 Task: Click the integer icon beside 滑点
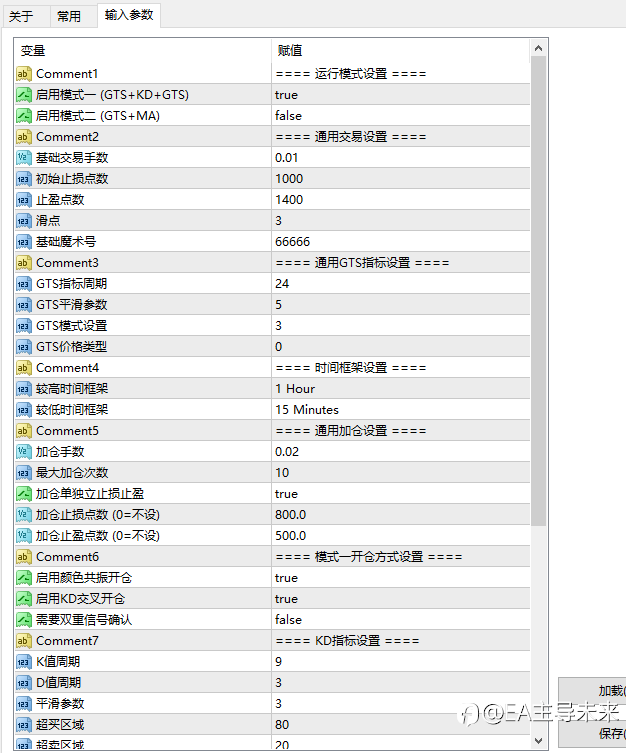(24, 221)
